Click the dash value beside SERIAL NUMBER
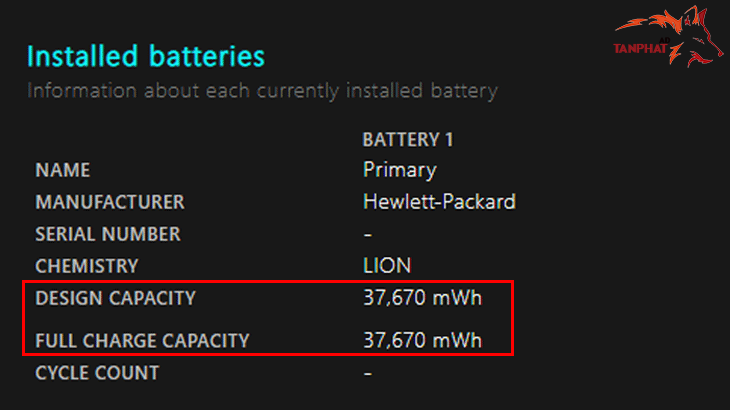This screenshot has width=730, height=410. pos(368,234)
